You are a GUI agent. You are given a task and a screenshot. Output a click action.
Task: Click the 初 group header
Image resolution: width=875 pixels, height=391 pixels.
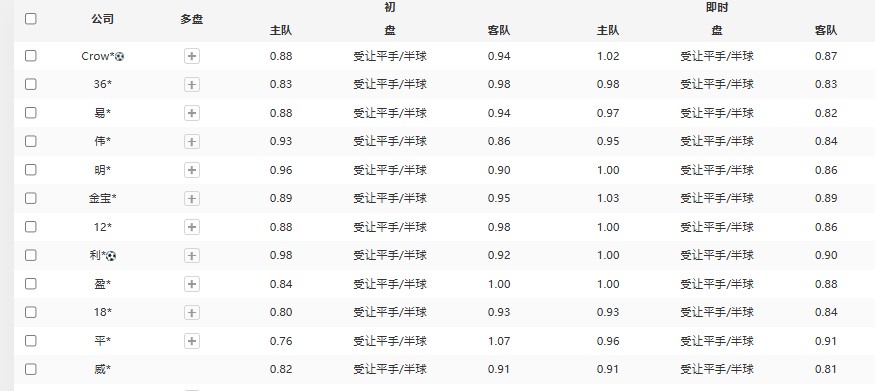coord(390,7)
